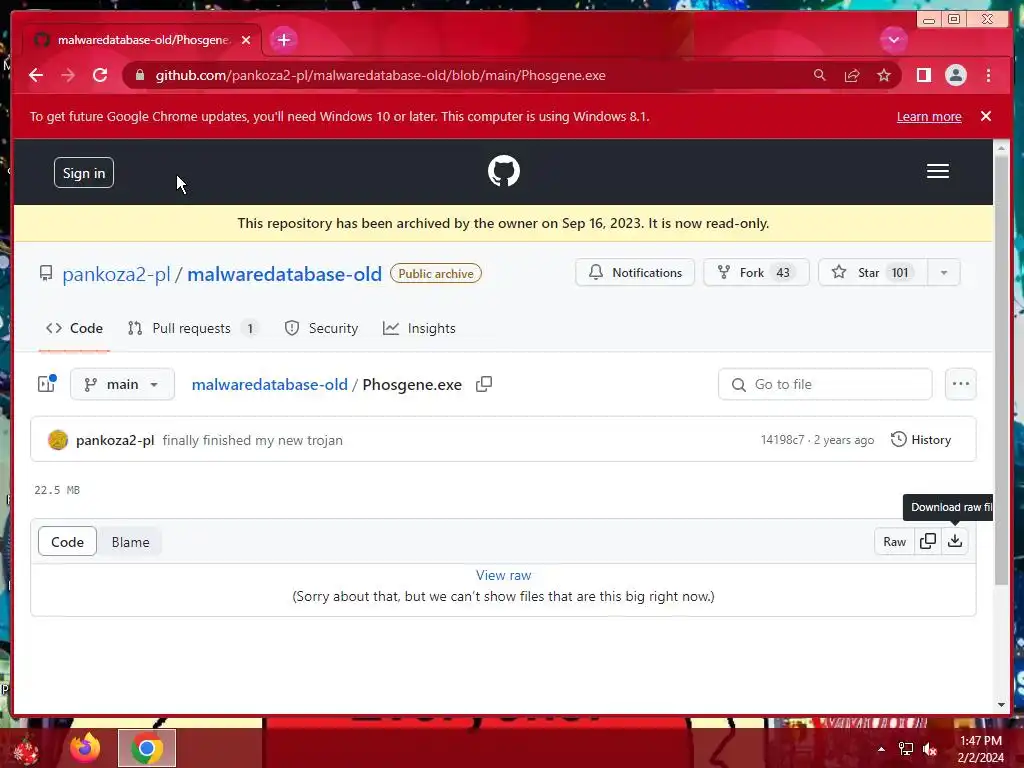Click the Chrome taskbar icon

pyautogui.click(x=147, y=748)
